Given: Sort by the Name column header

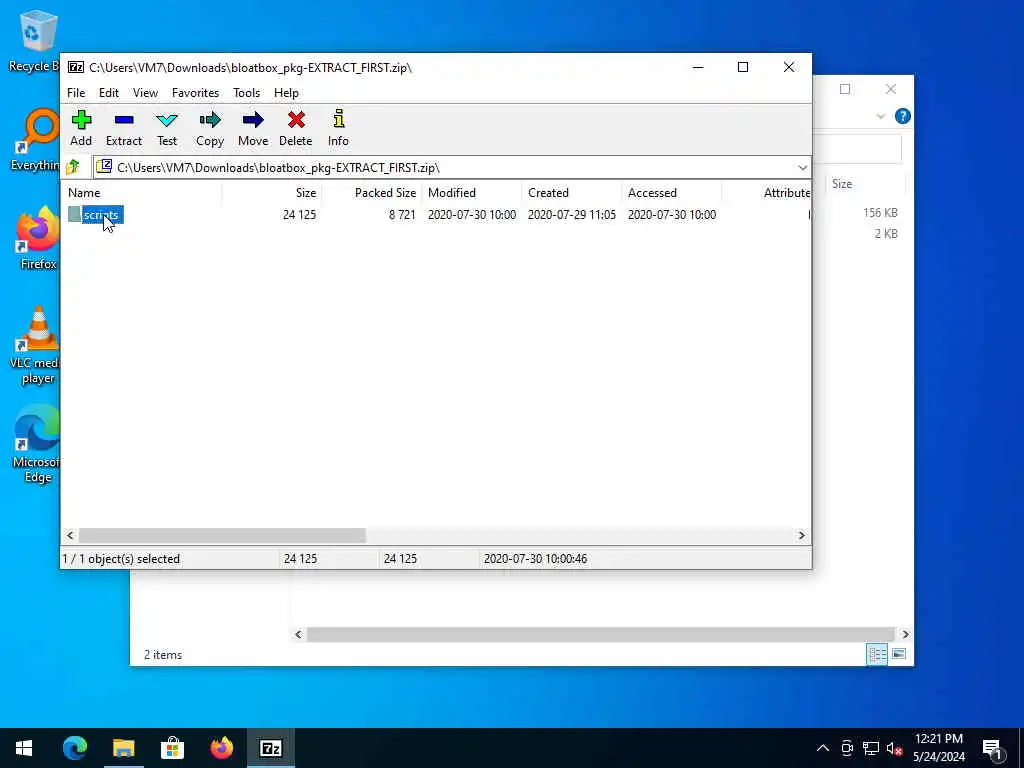Looking at the screenshot, I should [x=142, y=193].
